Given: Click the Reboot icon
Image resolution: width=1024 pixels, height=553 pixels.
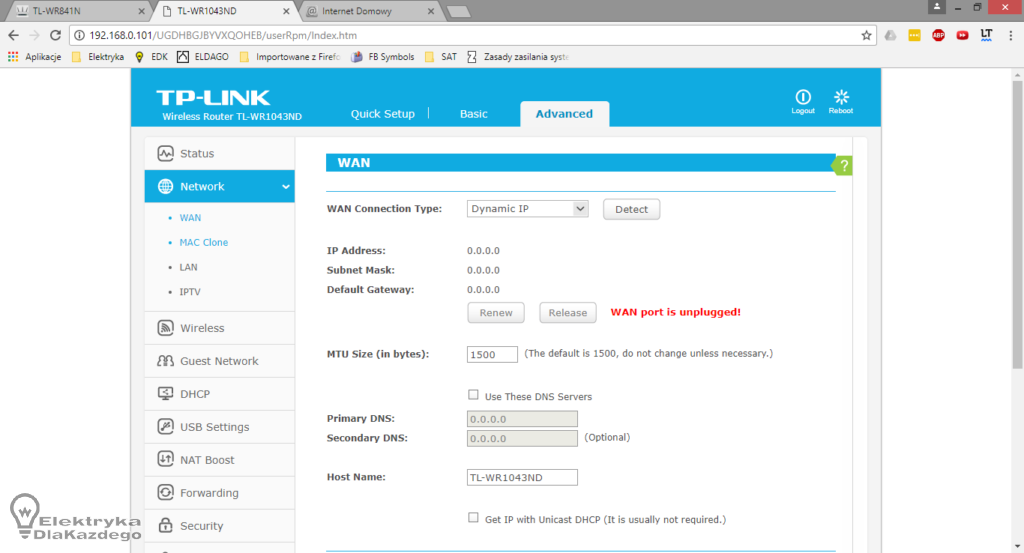Looking at the screenshot, I should (x=841, y=97).
